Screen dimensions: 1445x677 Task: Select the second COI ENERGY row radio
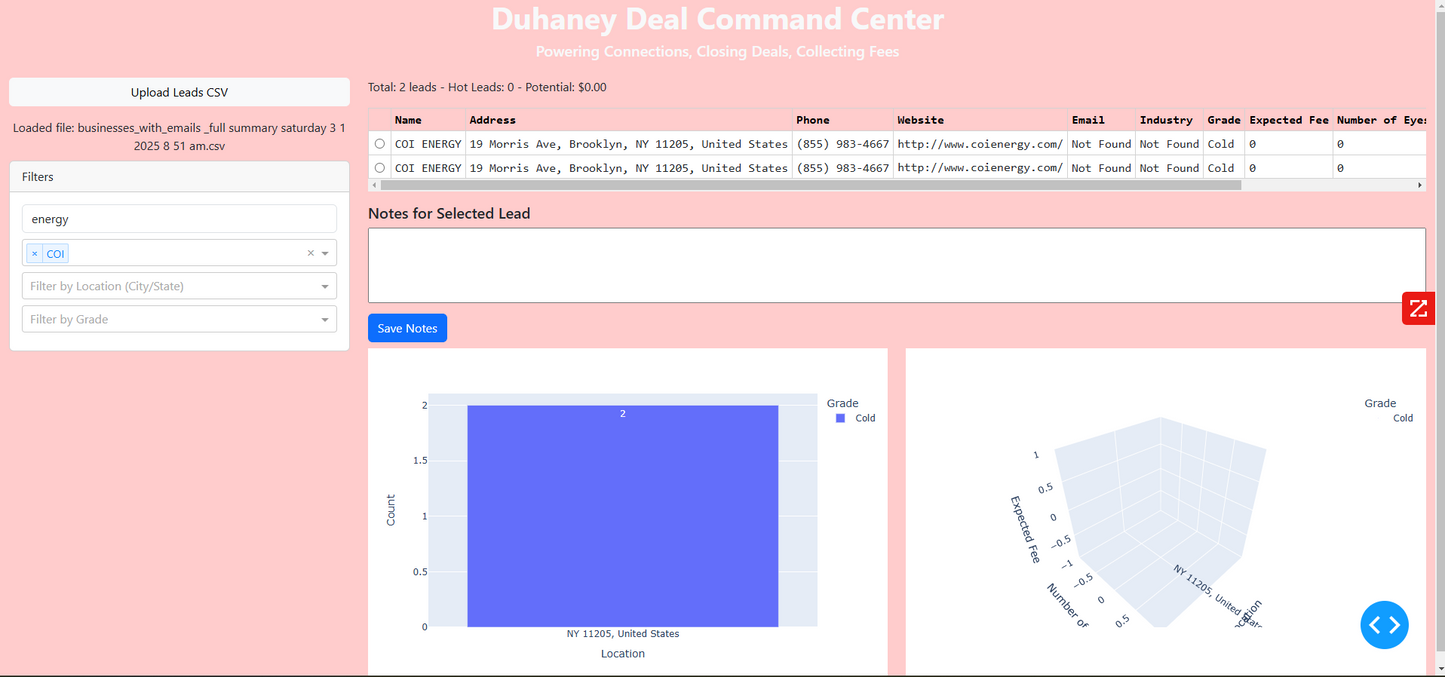point(380,168)
